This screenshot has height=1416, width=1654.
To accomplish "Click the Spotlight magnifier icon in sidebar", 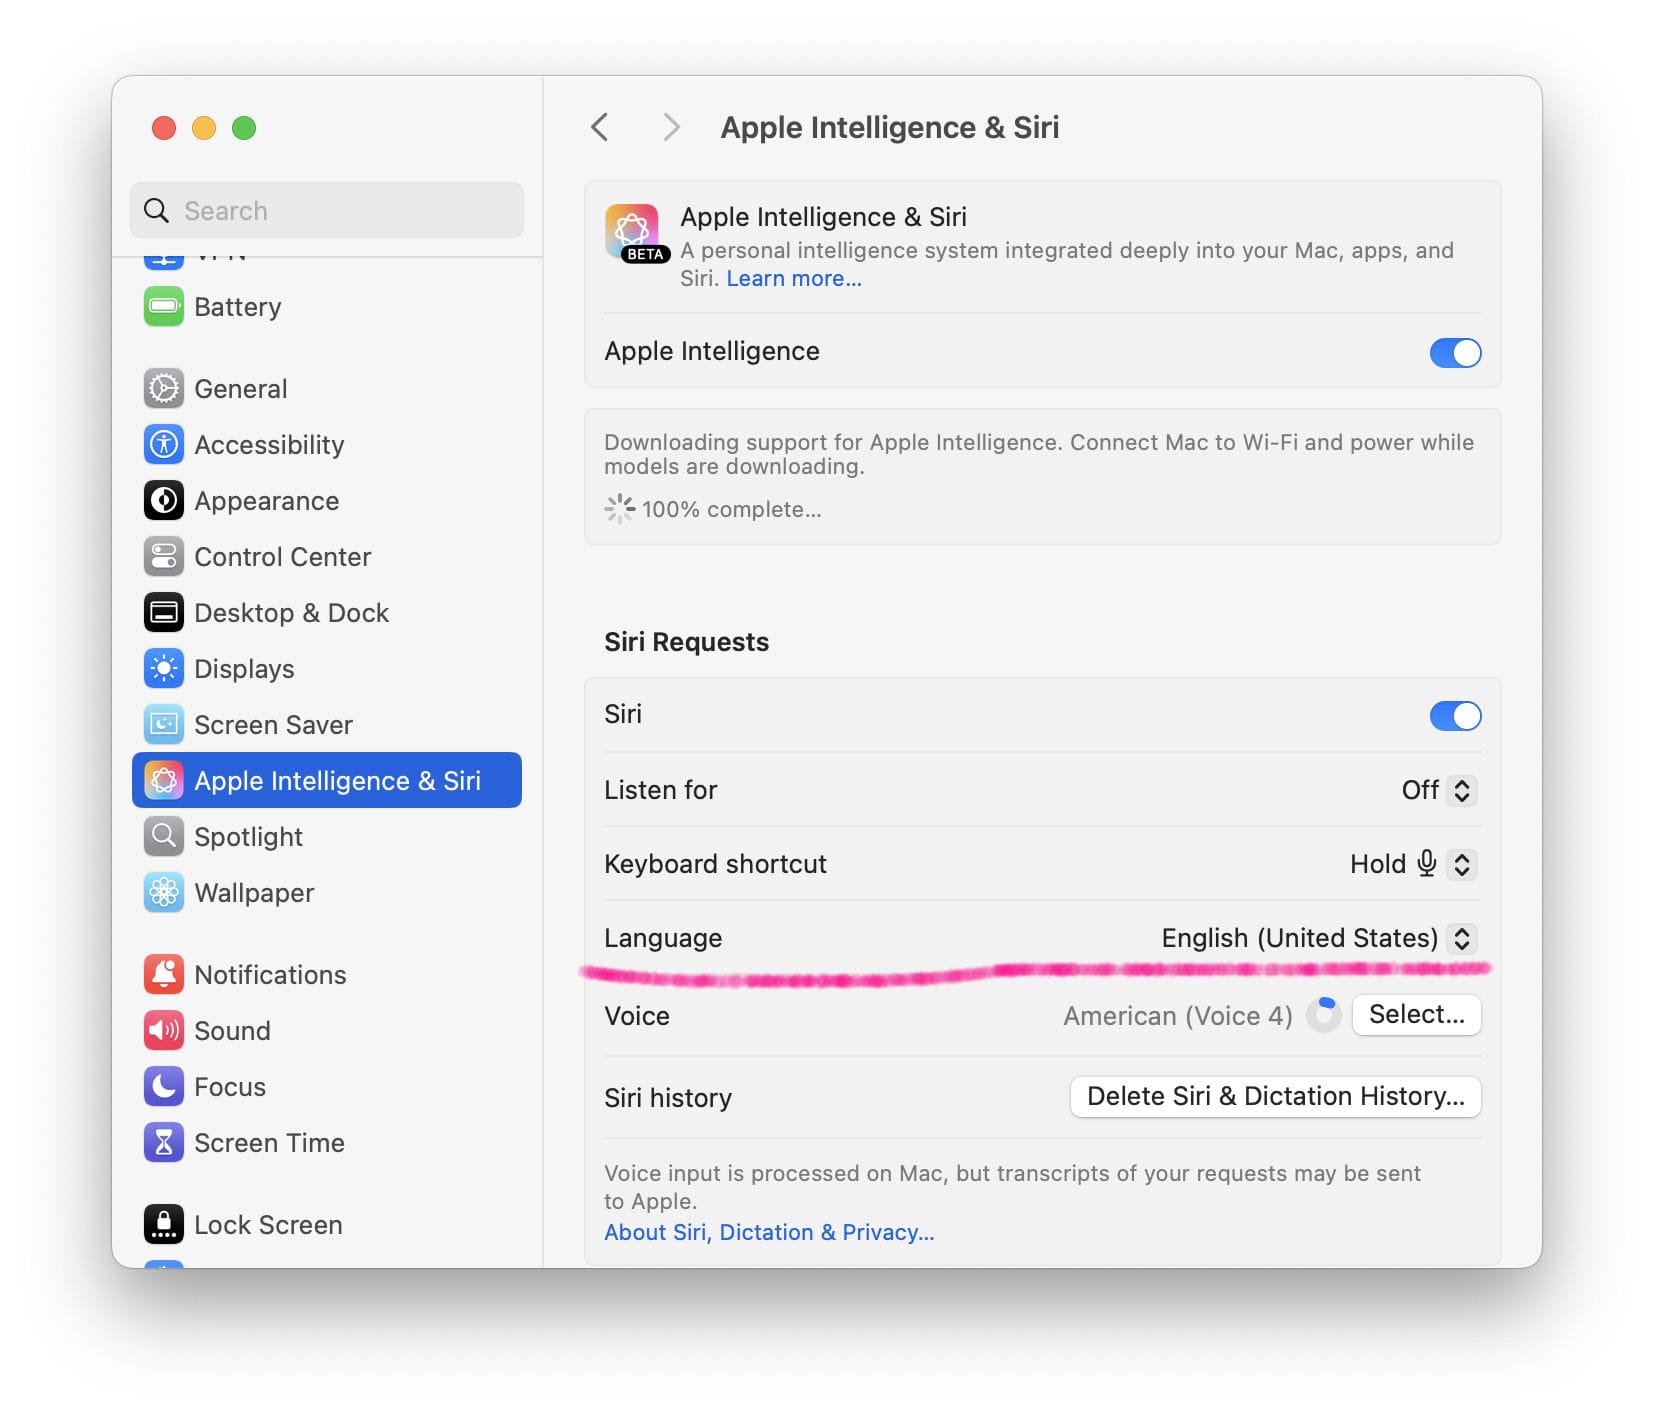I will click(164, 837).
